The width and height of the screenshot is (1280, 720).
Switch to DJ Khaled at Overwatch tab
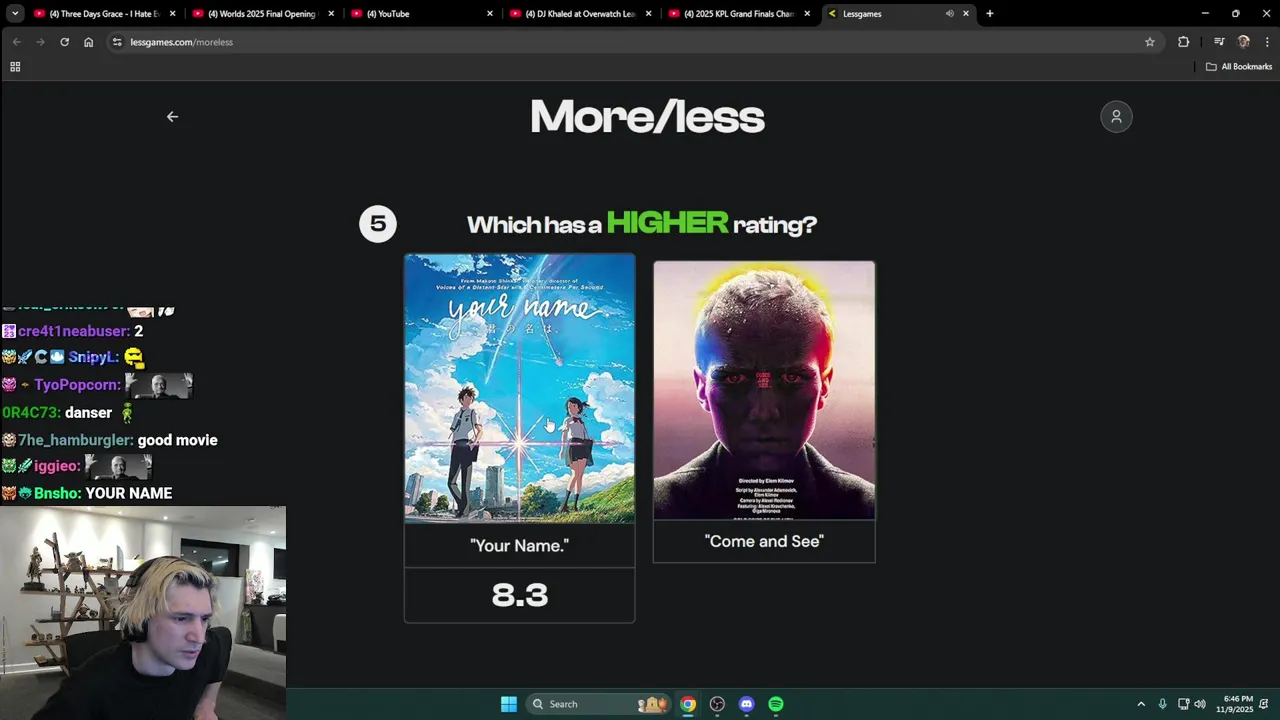click(580, 14)
